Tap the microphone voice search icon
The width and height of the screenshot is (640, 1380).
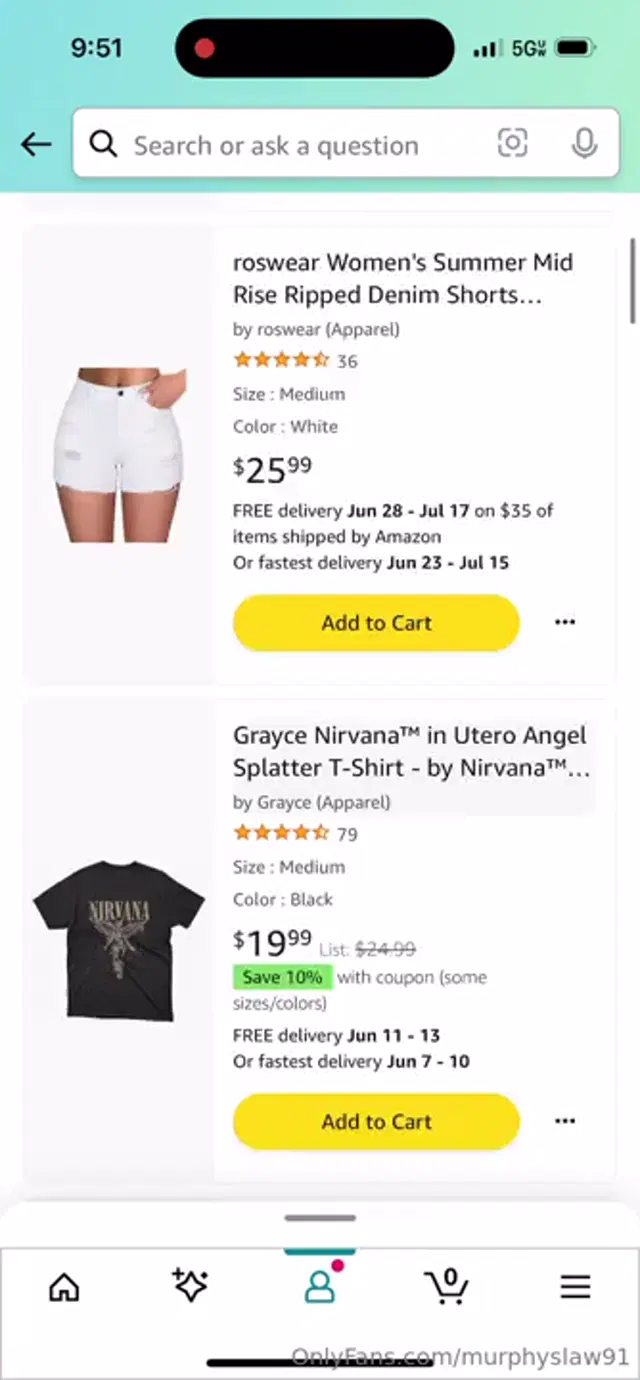pos(584,144)
